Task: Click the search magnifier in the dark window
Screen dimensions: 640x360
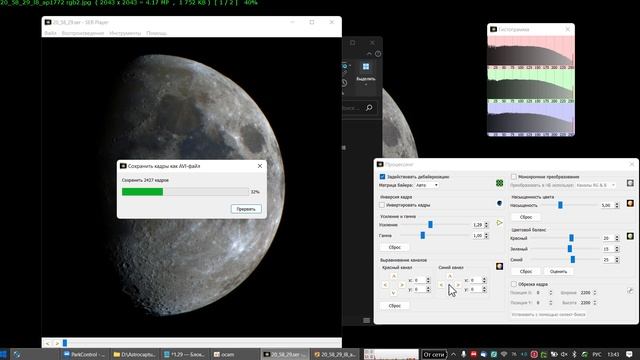Action: (x=369, y=108)
